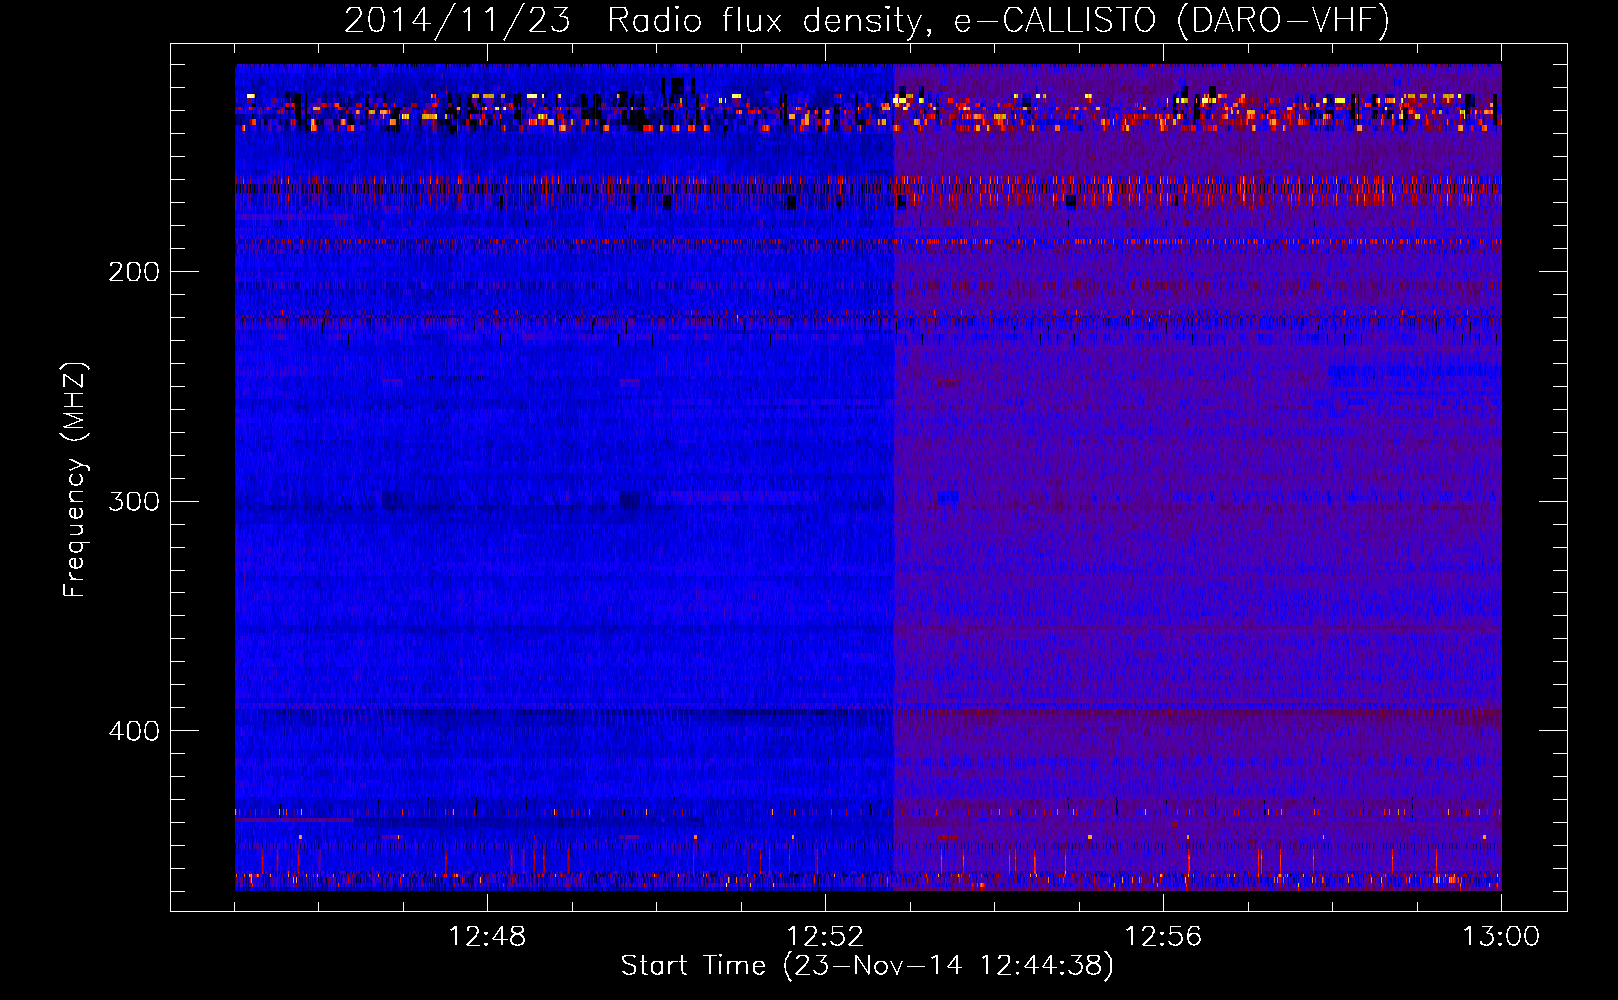Click the 200 frequency tick label

134,272
